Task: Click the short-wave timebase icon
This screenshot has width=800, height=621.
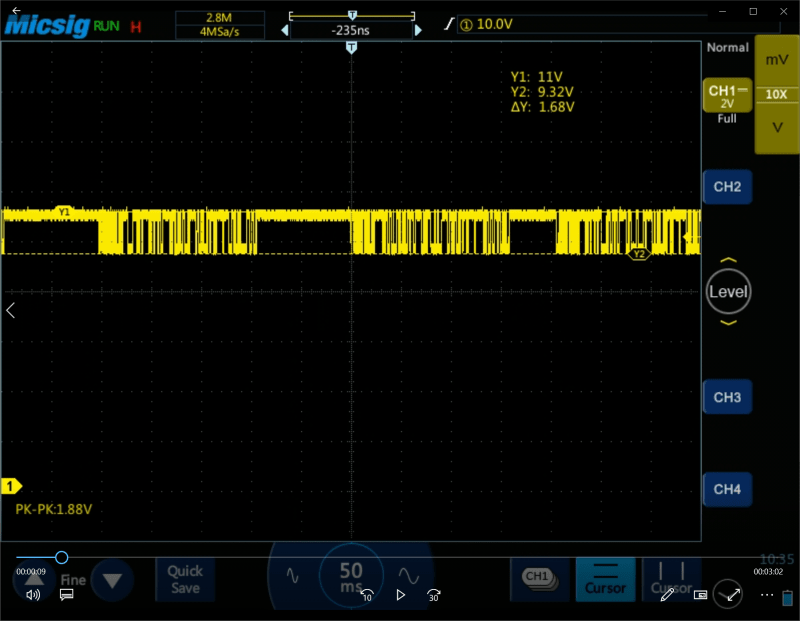Action: coord(292,576)
